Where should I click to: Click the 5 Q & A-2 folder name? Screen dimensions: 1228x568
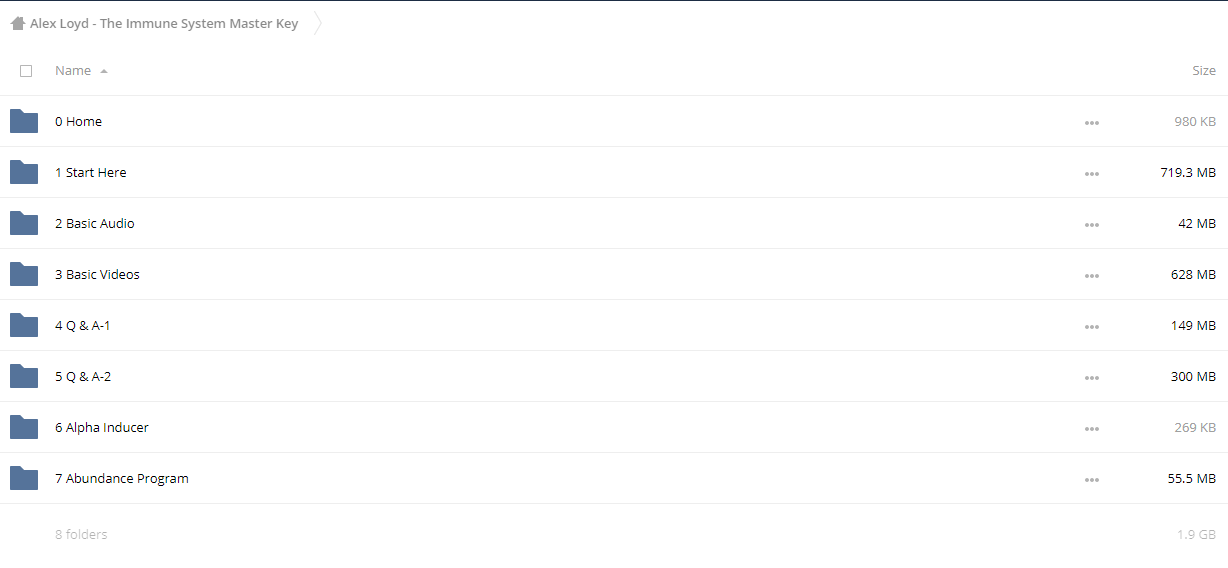[x=83, y=376]
